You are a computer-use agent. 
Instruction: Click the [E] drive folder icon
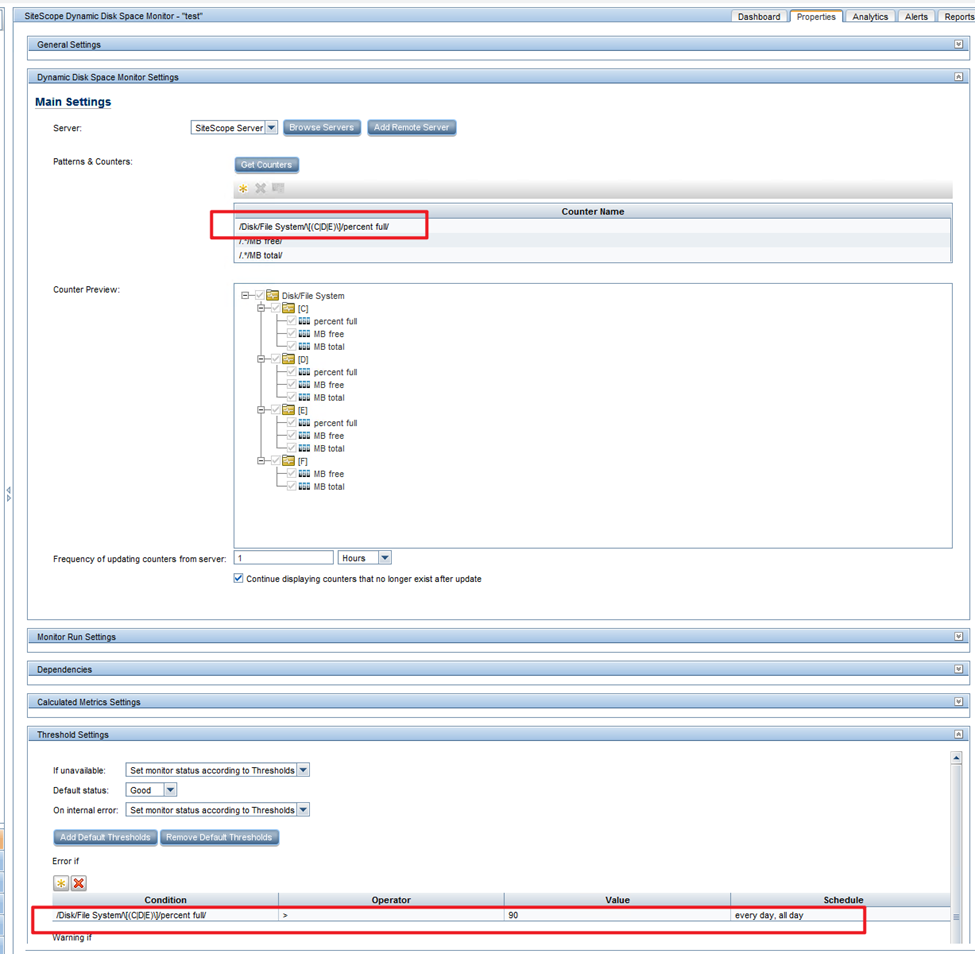click(289, 410)
